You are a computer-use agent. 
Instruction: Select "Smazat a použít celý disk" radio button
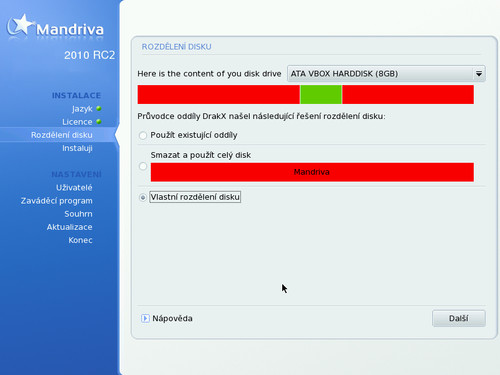[x=143, y=166]
